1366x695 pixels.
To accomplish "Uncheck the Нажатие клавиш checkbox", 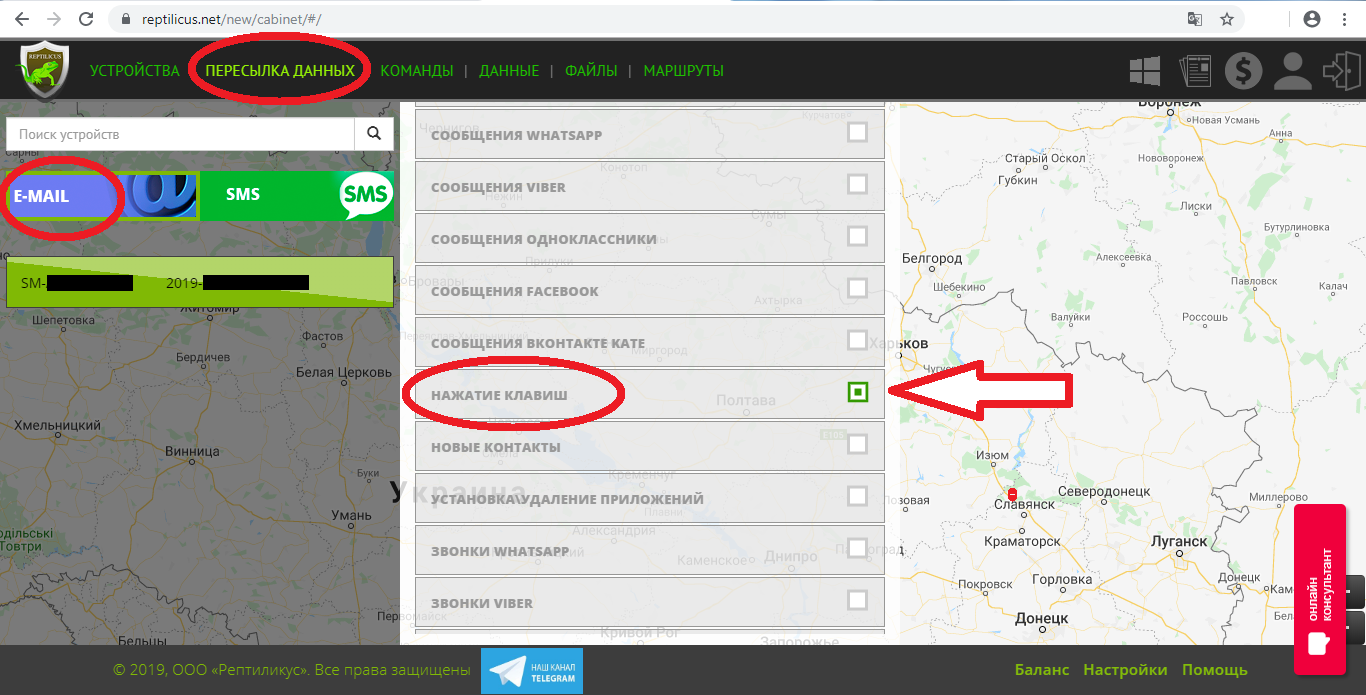I will (x=857, y=392).
